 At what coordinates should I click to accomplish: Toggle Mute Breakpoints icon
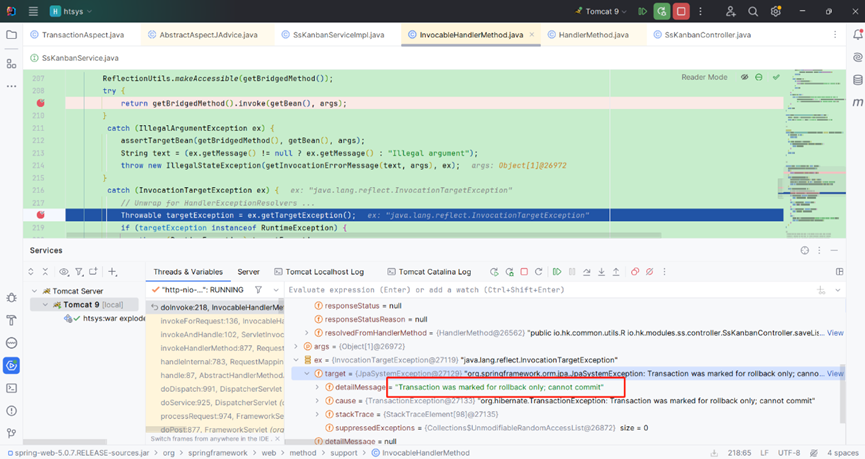(x=649, y=271)
